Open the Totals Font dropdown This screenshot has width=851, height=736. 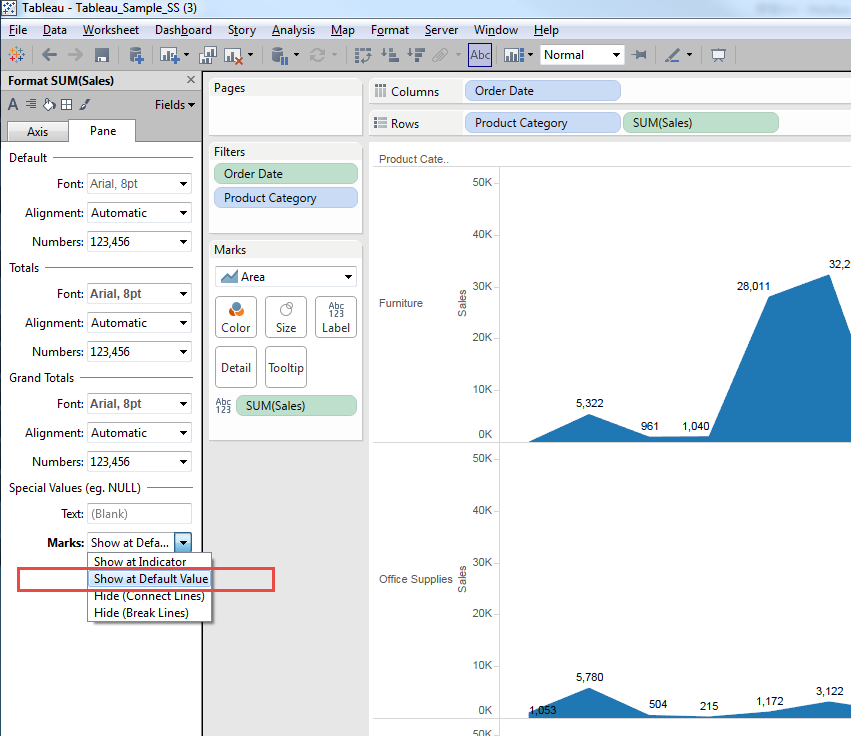[139, 294]
